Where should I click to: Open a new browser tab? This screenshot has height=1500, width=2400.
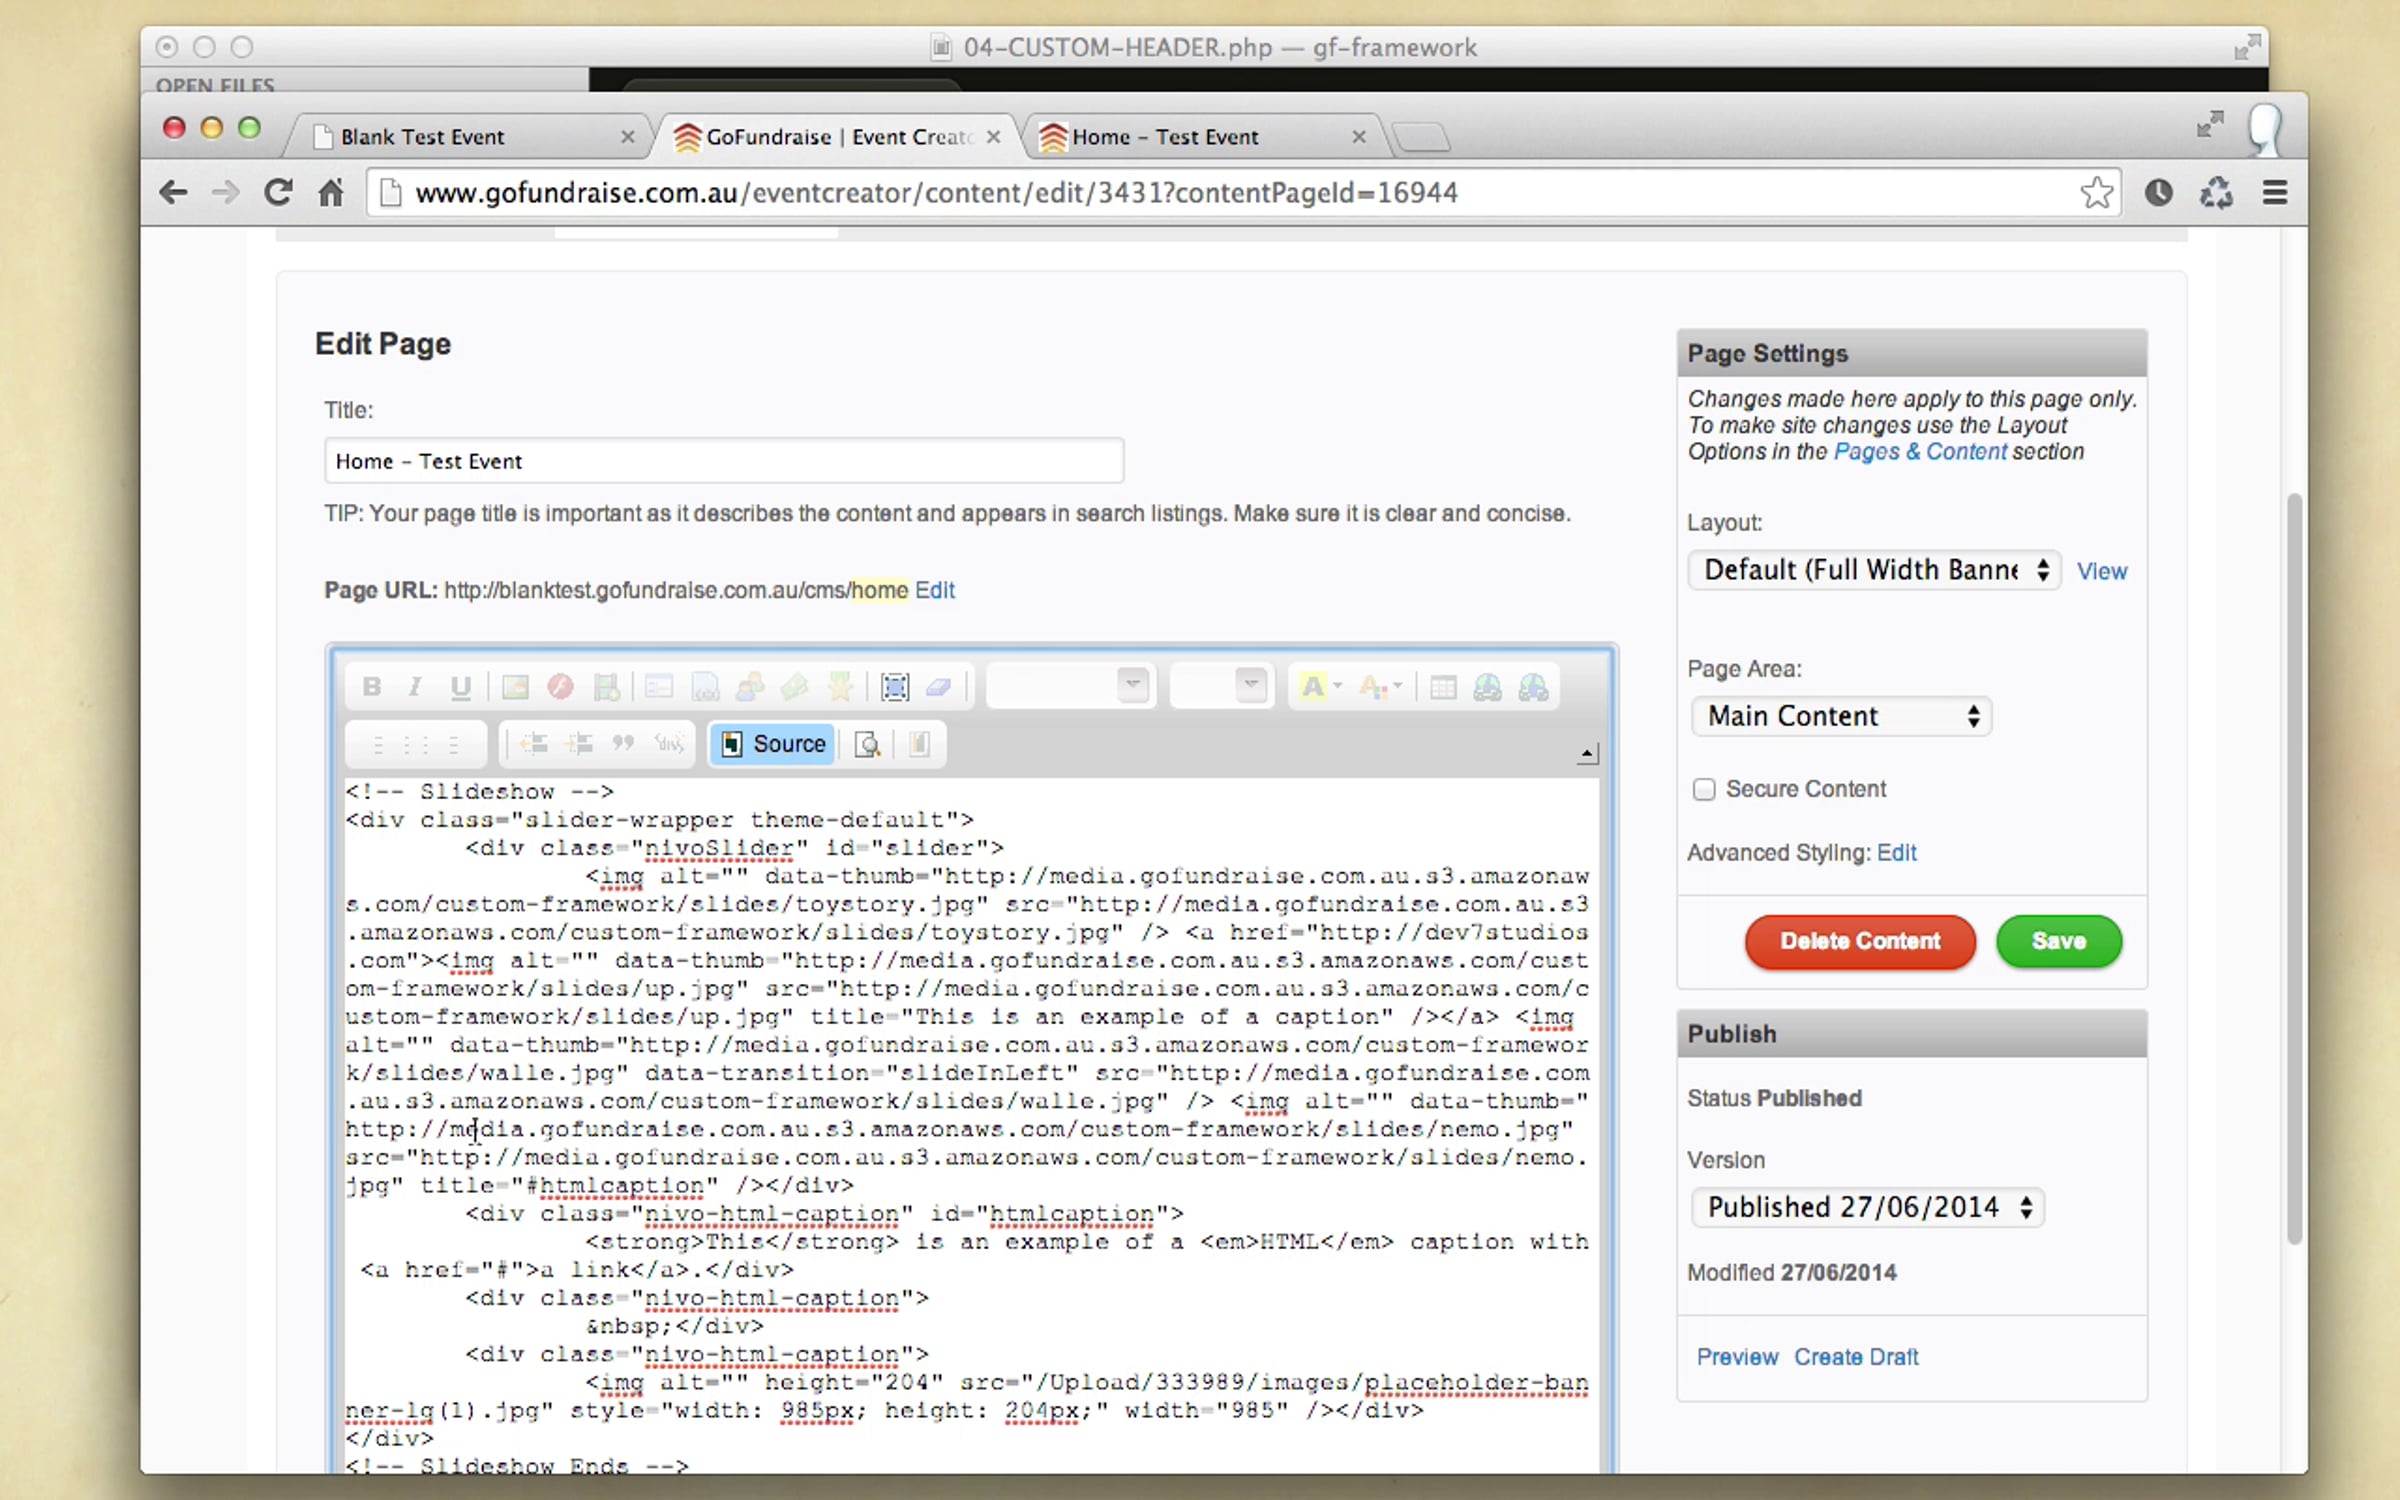coord(1421,137)
